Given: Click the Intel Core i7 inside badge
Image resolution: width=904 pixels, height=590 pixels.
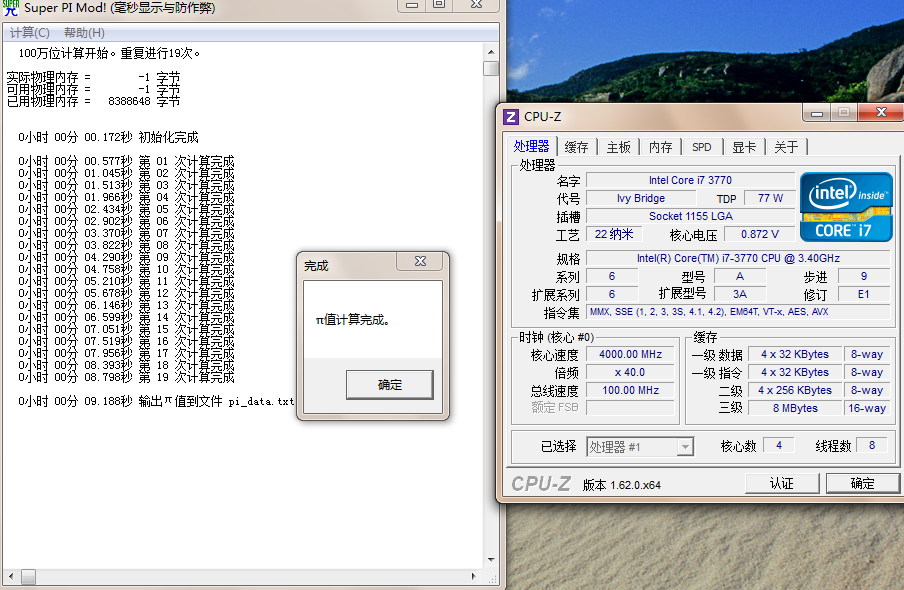Looking at the screenshot, I should coord(846,206).
